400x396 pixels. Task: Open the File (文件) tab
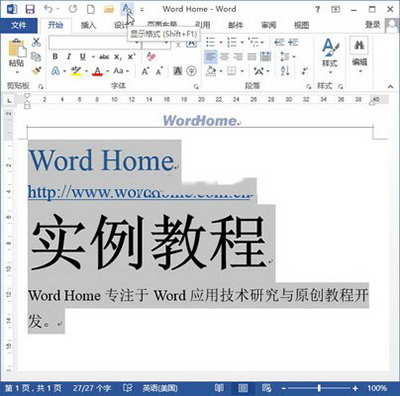pyautogui.click(x=19, y=25)
